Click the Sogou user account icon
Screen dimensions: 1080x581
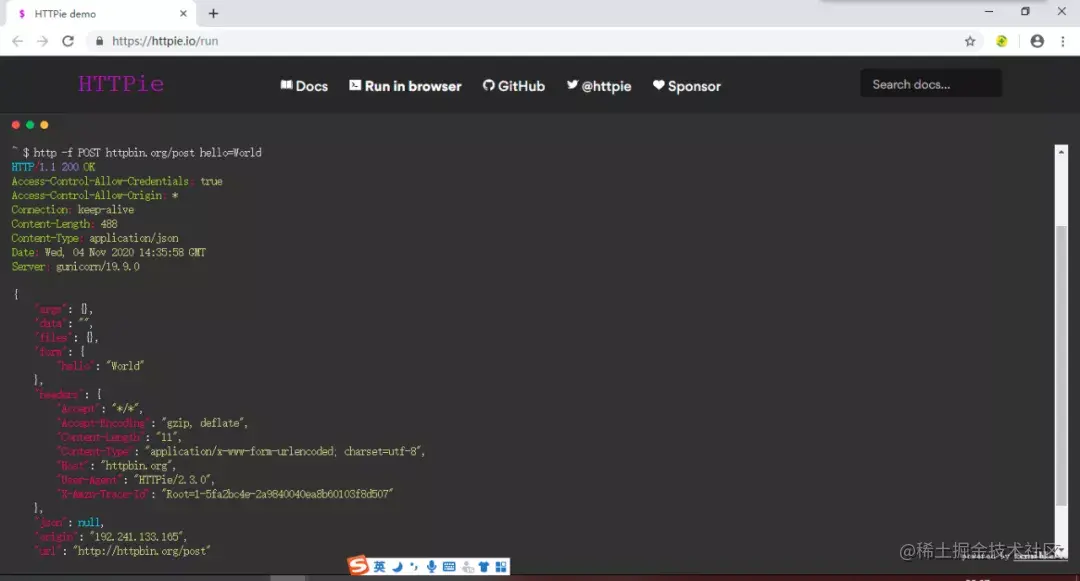click(468, 567)
